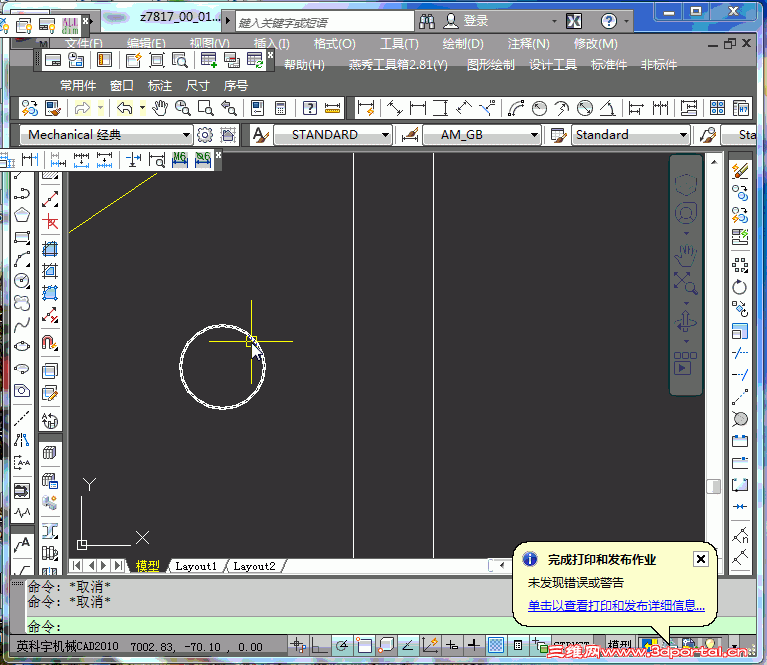Toggle Snap mode in status bar
This screenshot has height=665, width=767.
[x=298, y=646]
